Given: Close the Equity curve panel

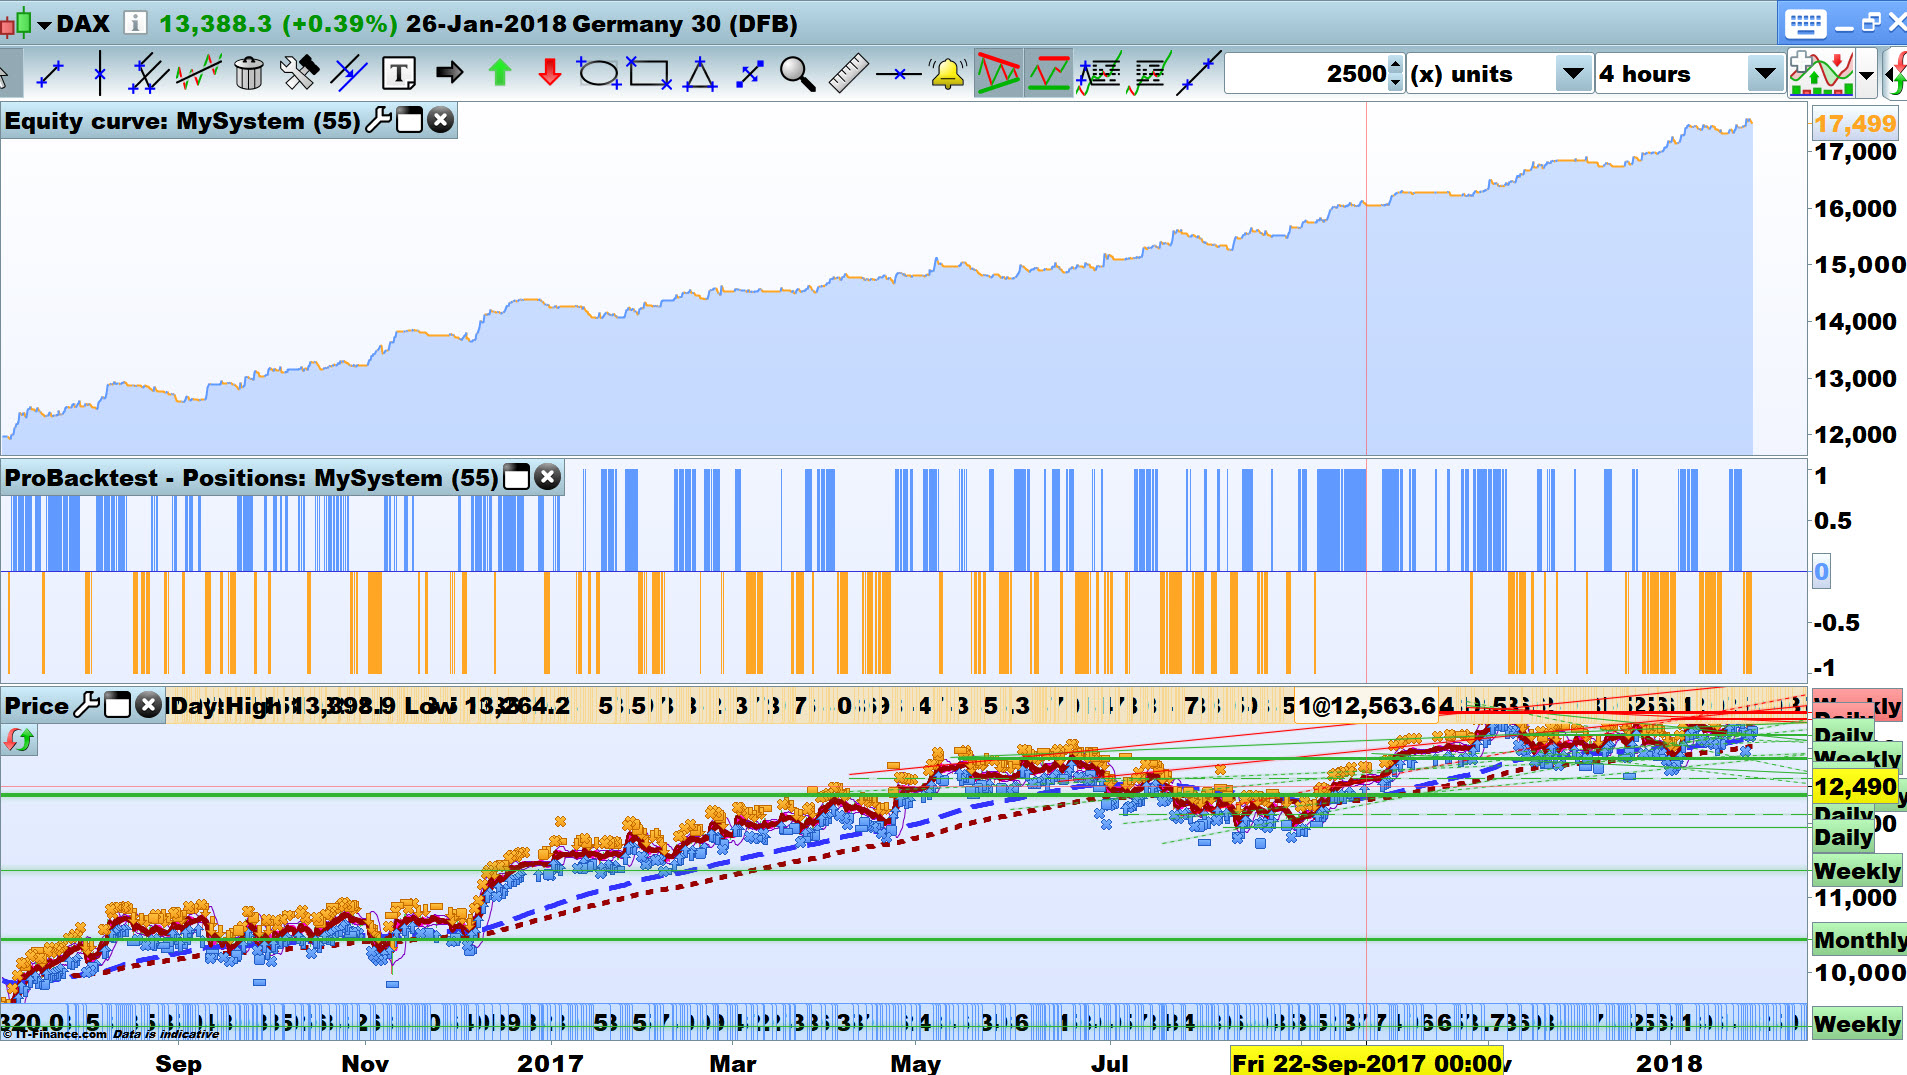Looking at the screenshot, I should pos(440,120).
